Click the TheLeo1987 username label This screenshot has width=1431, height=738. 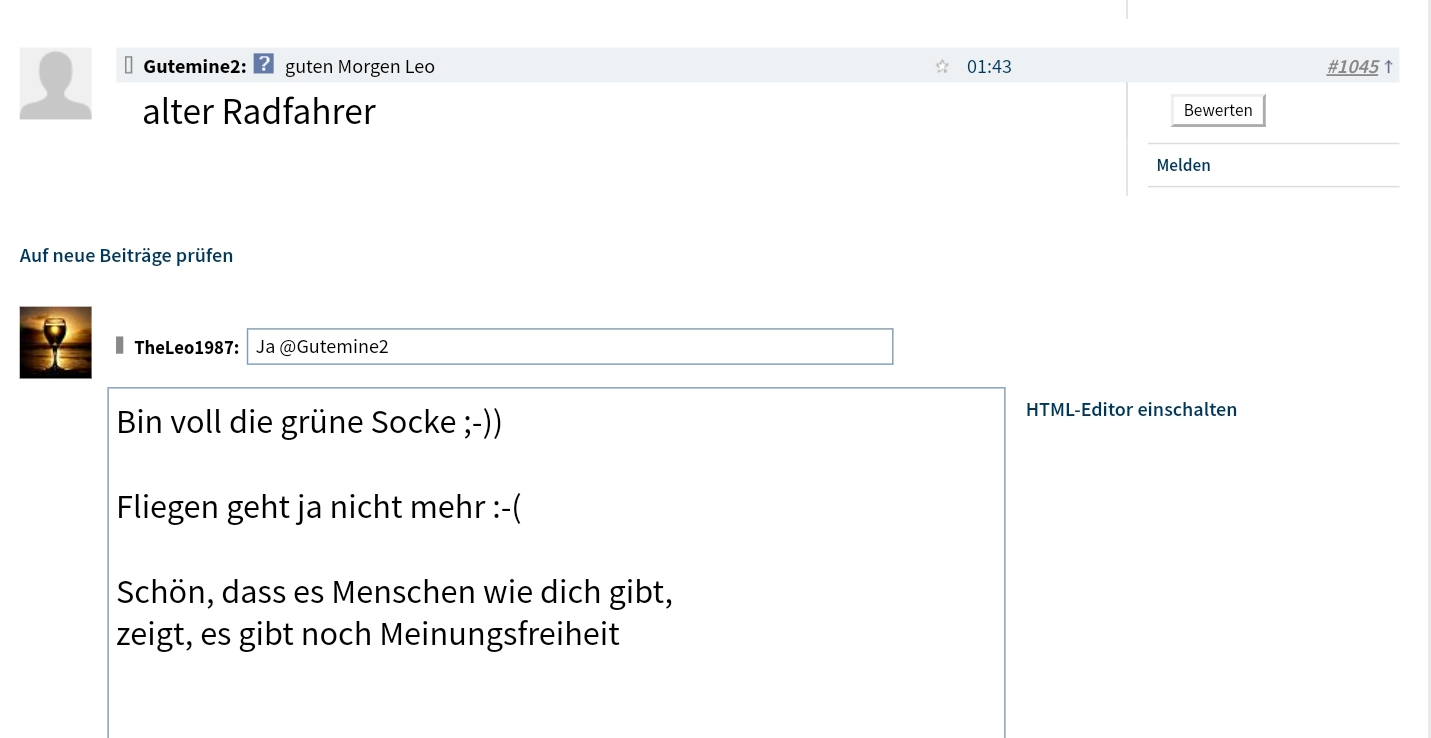click(x=186, y=347)
